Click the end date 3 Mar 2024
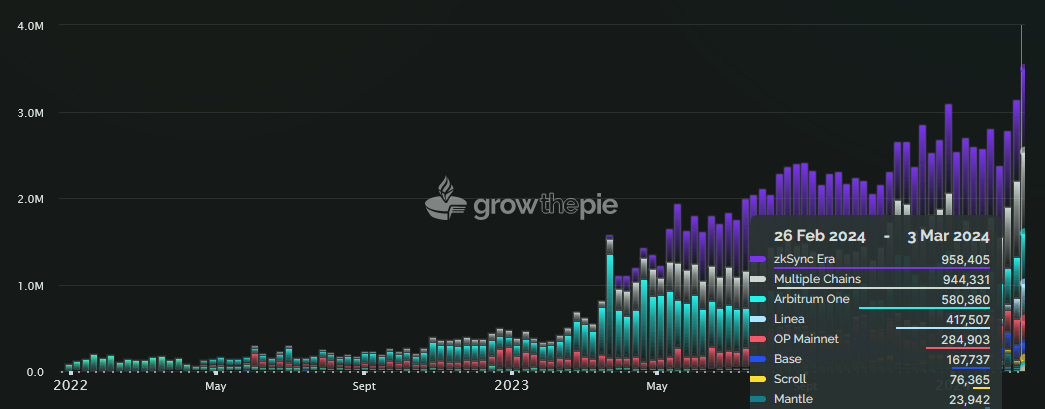This screenshot has height=409, width=1045. 948,236
